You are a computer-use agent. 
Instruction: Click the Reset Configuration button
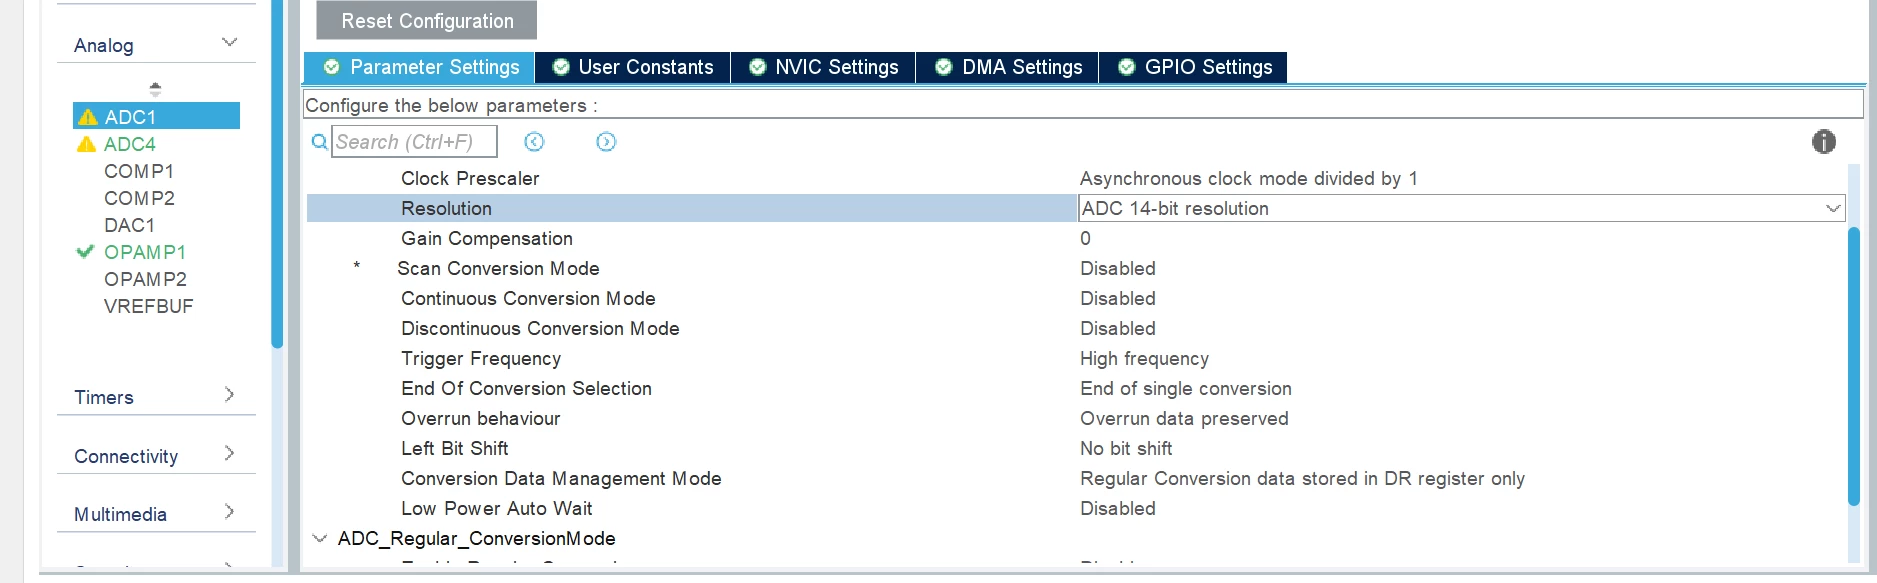click(427, 21)
